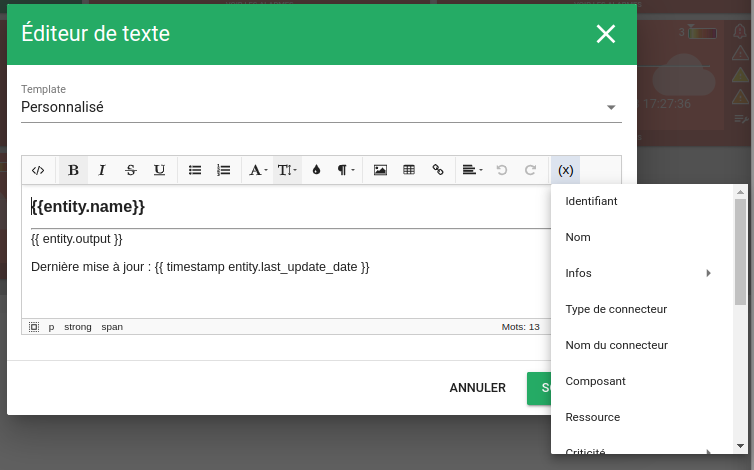Click the variables (x) toolbar button
The height and width of the screenshot is (470, 754).
566,170
